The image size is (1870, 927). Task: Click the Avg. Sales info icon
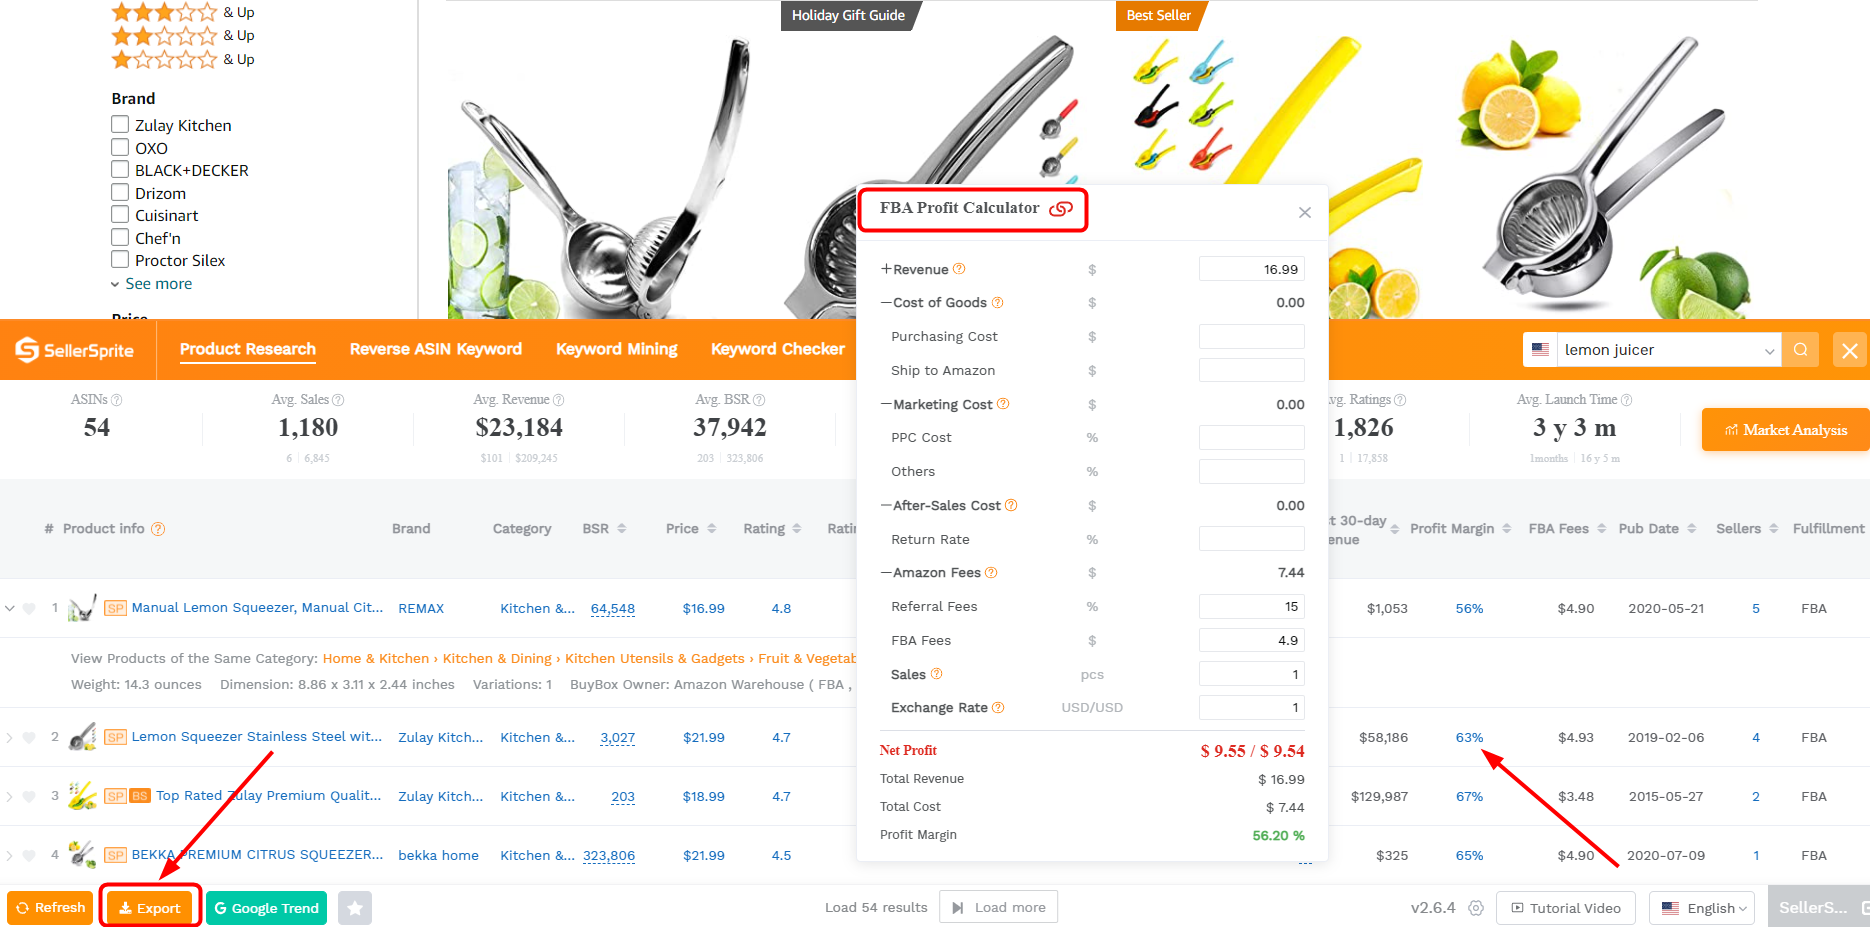click(x=338, y=400)
